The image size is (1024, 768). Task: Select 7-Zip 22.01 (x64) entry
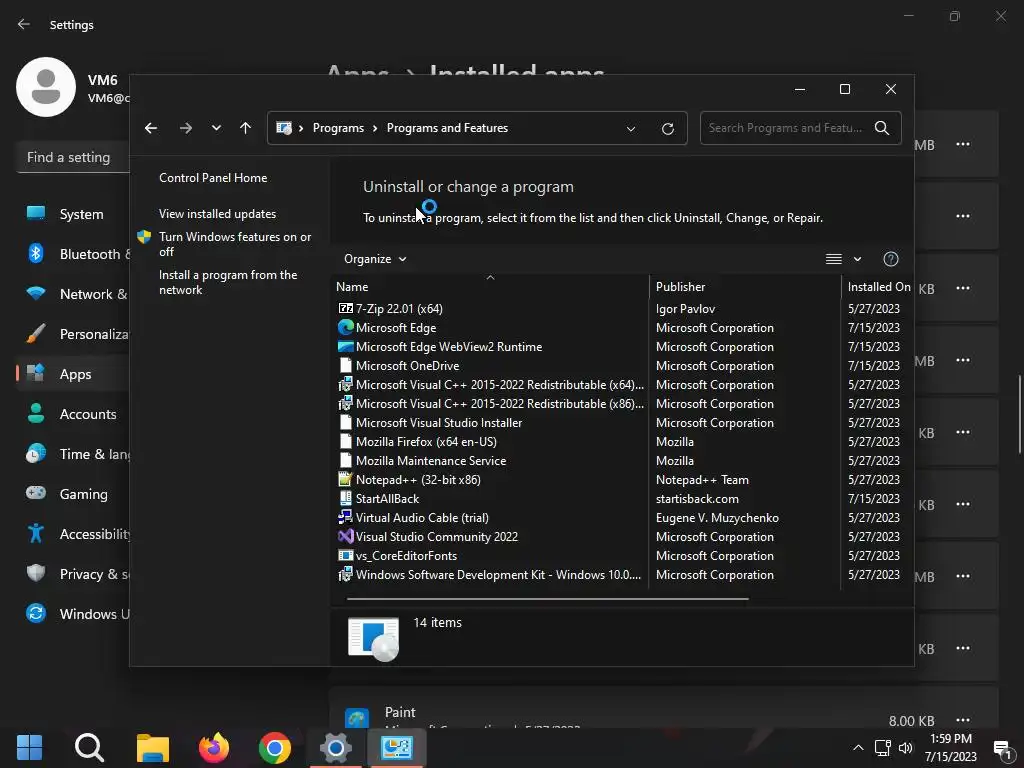click(x=399, y=308)
